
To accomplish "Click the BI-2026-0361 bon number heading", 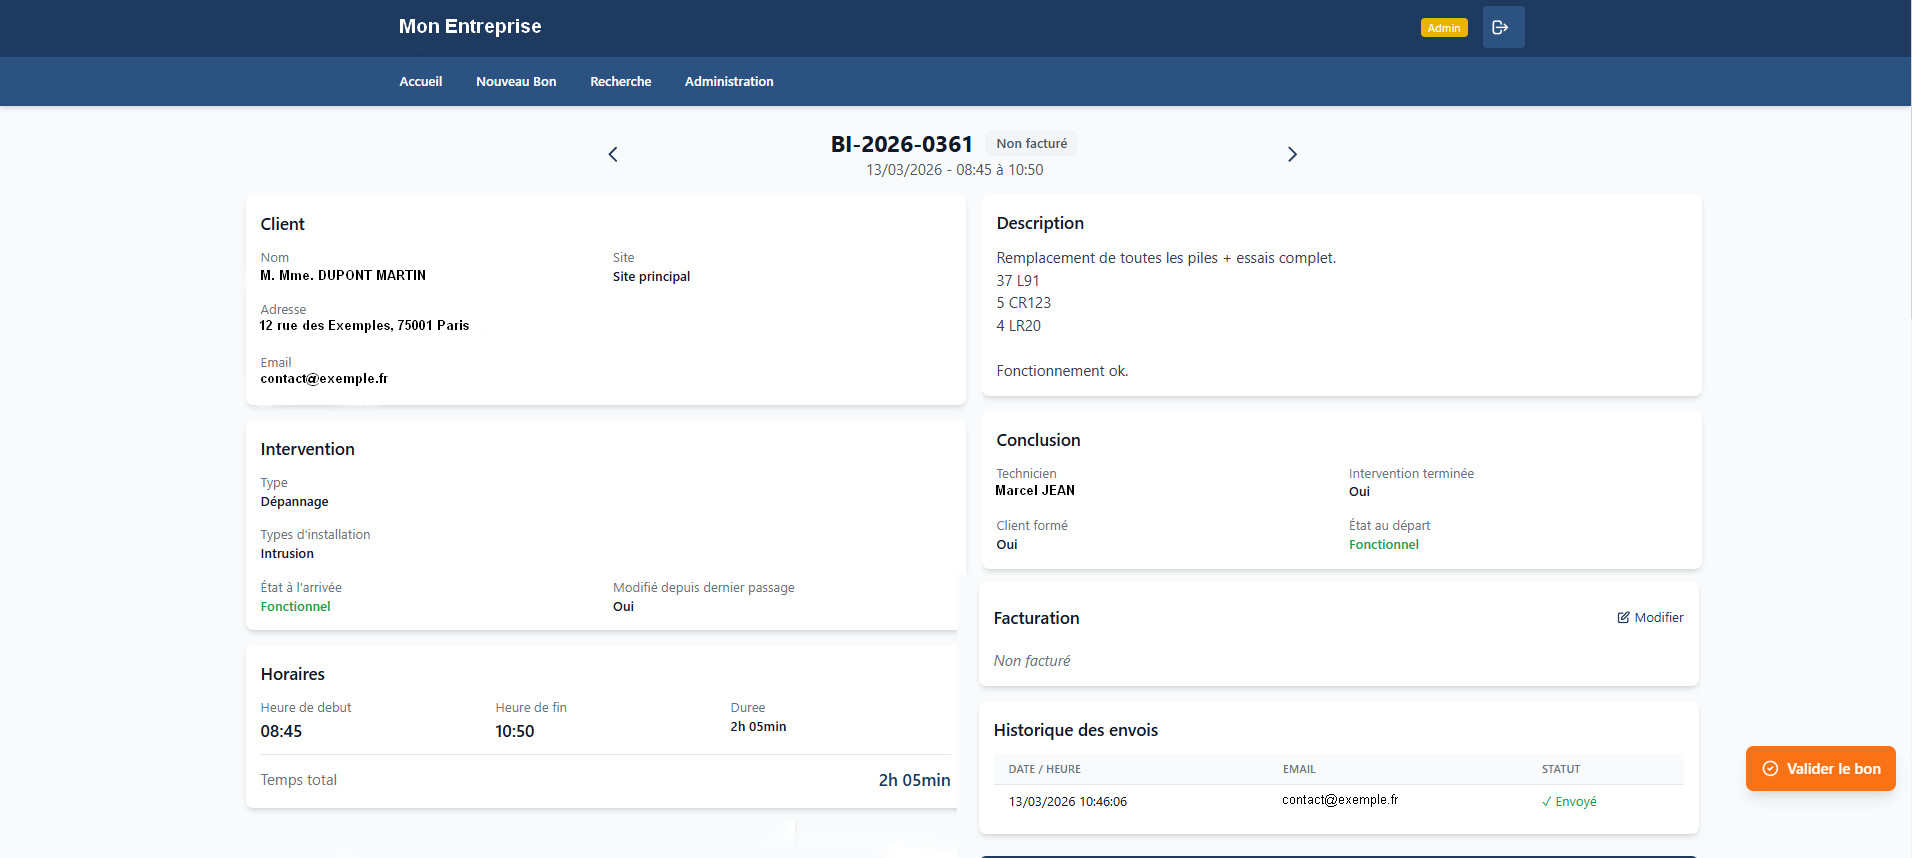I will [x=901, y=145].
